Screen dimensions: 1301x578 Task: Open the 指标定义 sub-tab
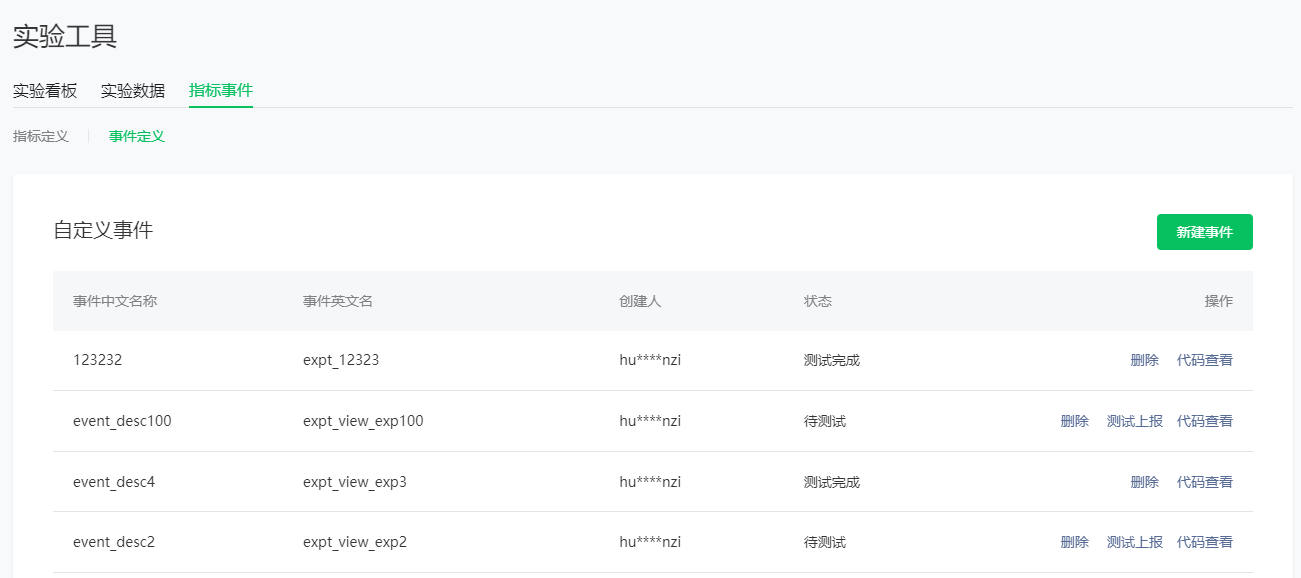click(41, 136)
